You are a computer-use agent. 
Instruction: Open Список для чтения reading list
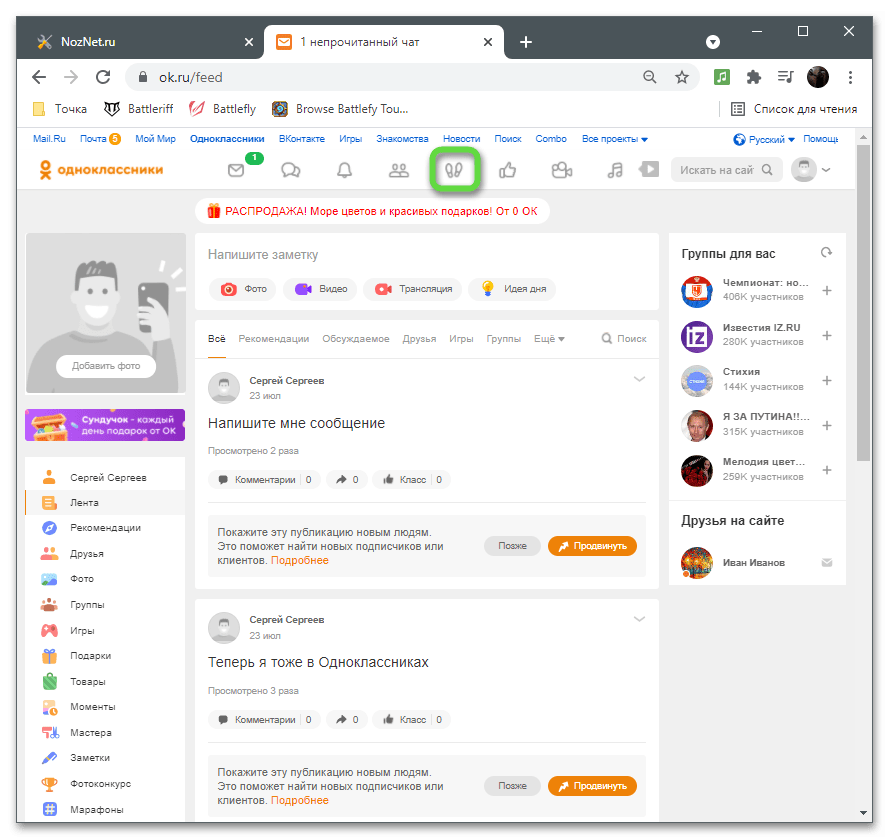coord(794,109)
